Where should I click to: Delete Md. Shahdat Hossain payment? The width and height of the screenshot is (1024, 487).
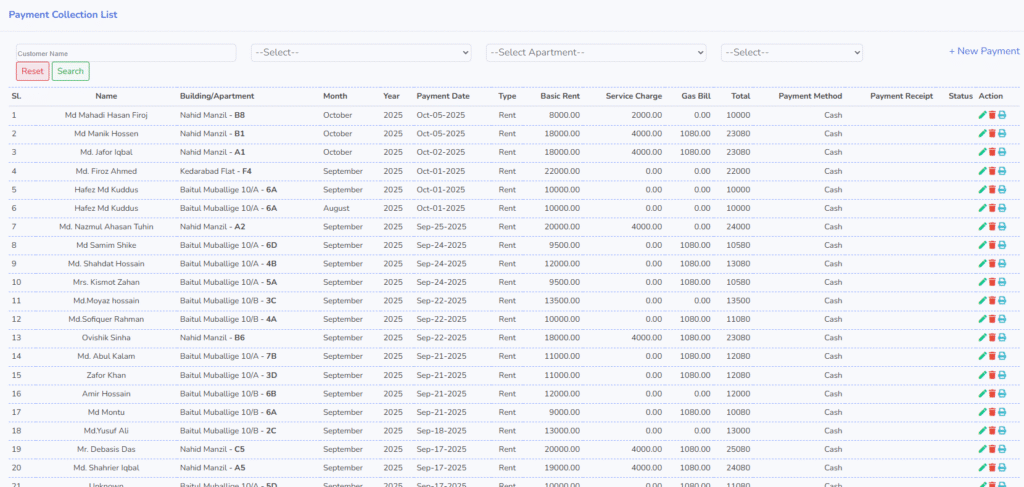coord(992,264)
